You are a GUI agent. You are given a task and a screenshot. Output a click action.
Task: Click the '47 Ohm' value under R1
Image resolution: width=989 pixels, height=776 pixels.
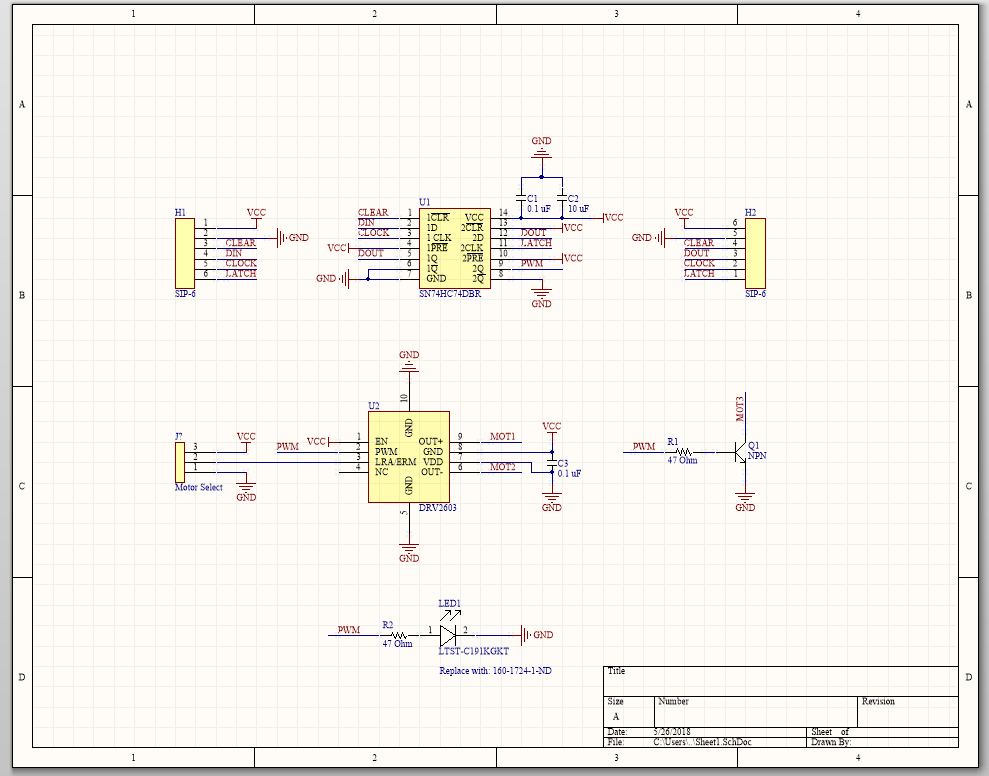point(682,461)
